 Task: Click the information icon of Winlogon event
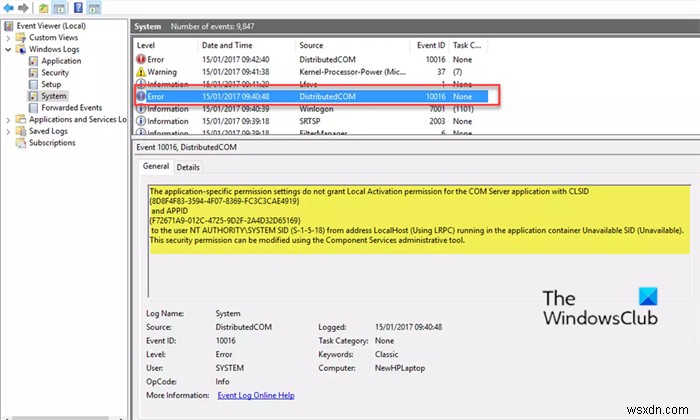pos(141,109)
